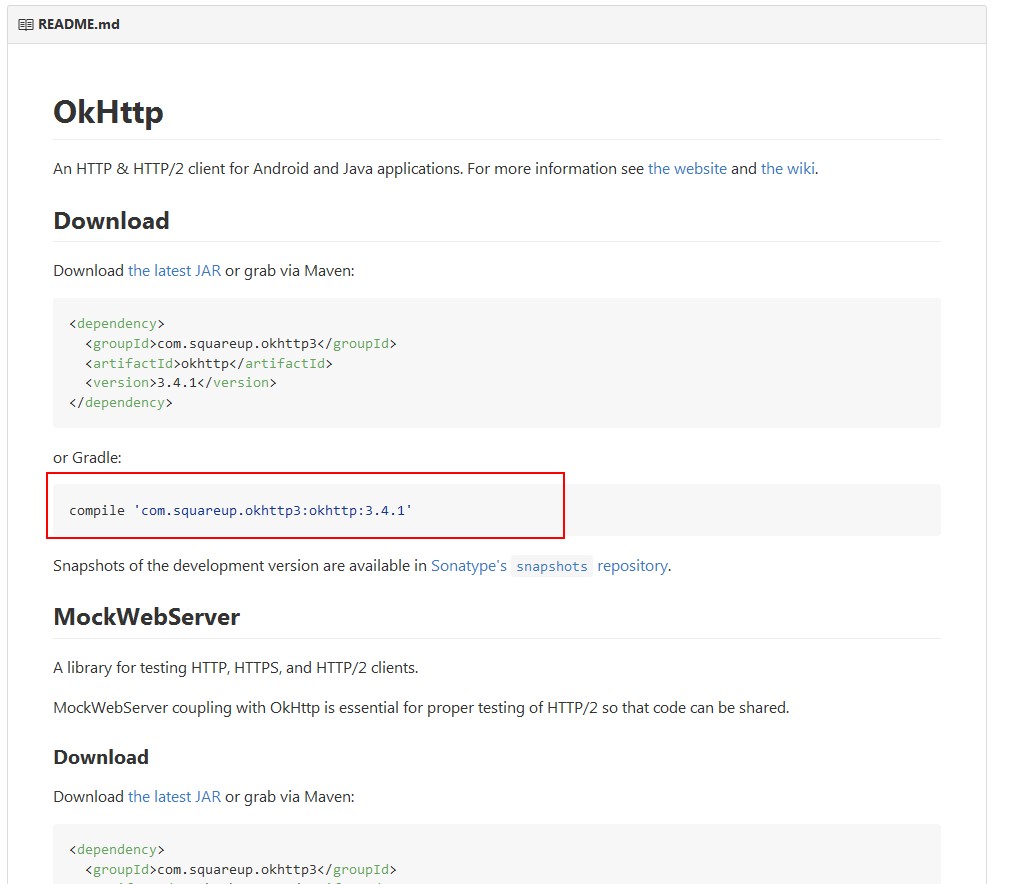Open 'the wiki' link
This screenshot has height=884, width=1030.
[788, 169]
